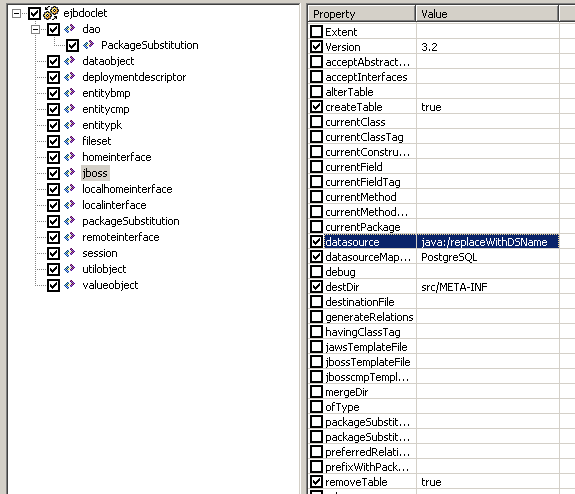This screenshot has width=575, height=494.
Task: Click the jboss subtask icon
Action: pos(69,173)
